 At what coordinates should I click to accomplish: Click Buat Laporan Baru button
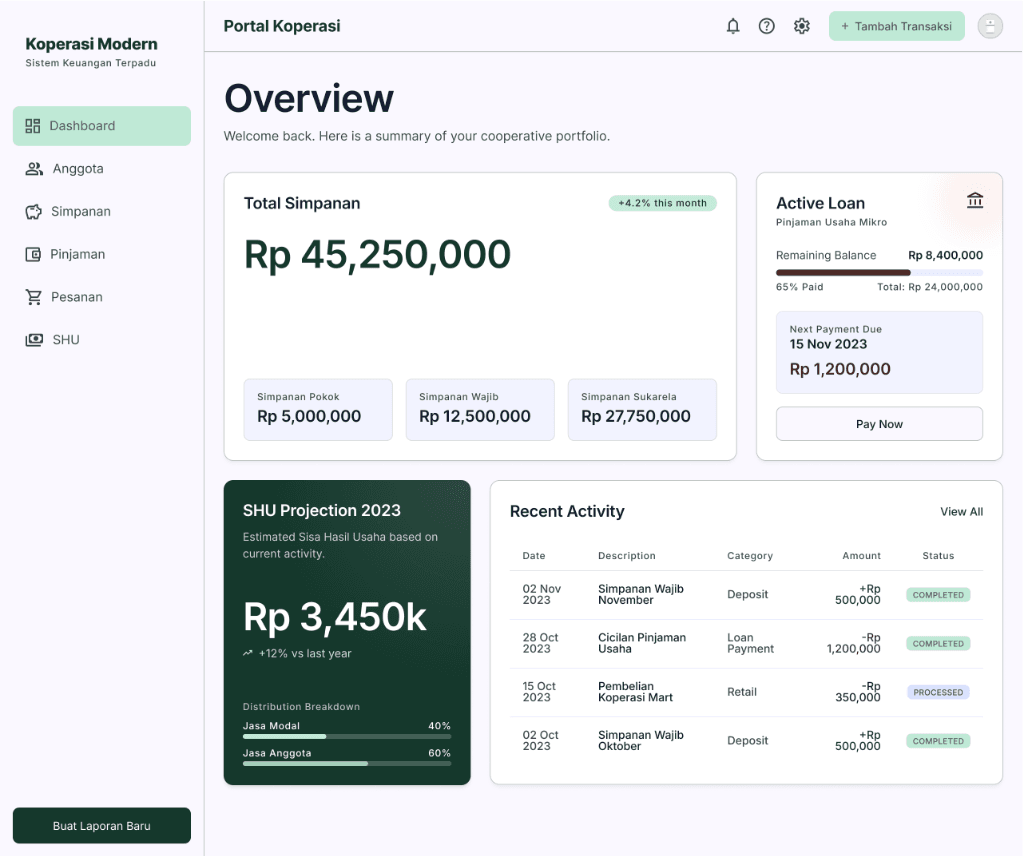click(102, 826)
